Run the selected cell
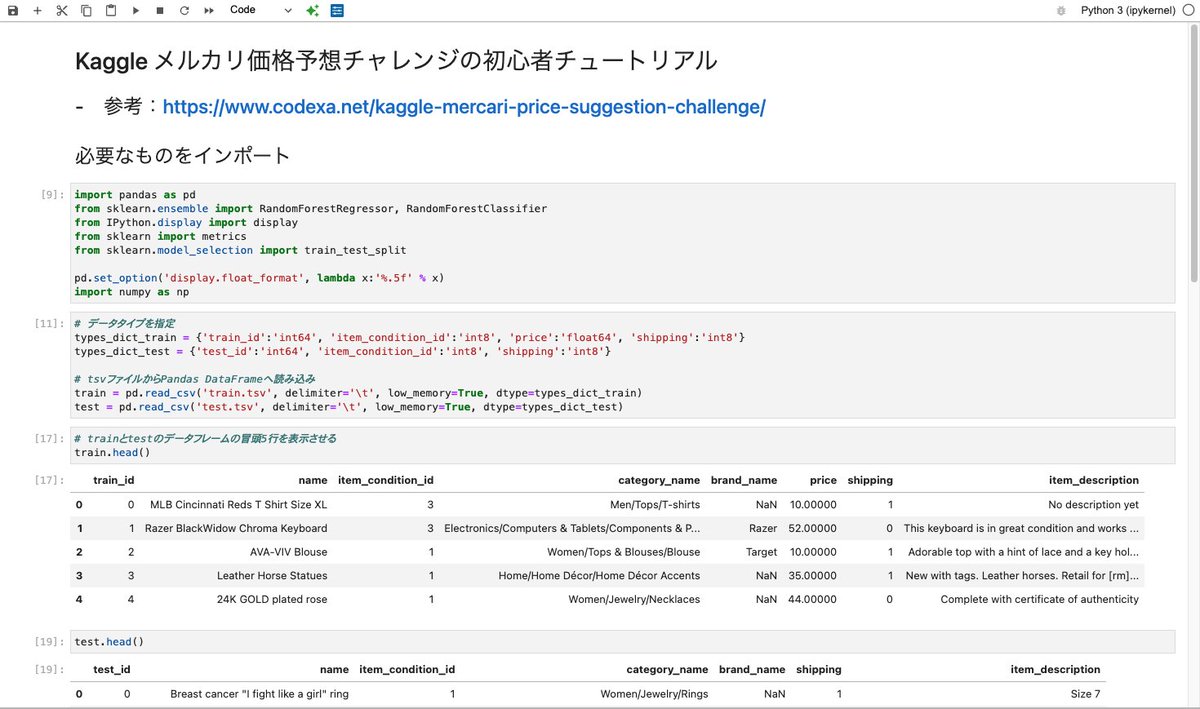The height and width of the screenshot is (709, 1200). tap(136, 10)
